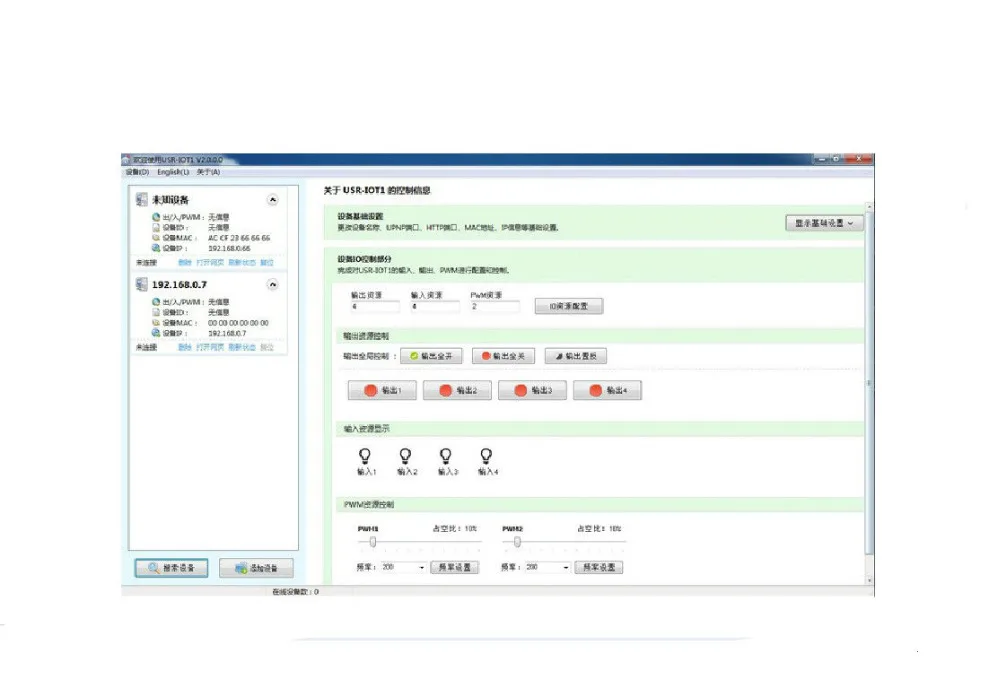Click 刷新状态 link in 192.168.0.7 card

242,348
